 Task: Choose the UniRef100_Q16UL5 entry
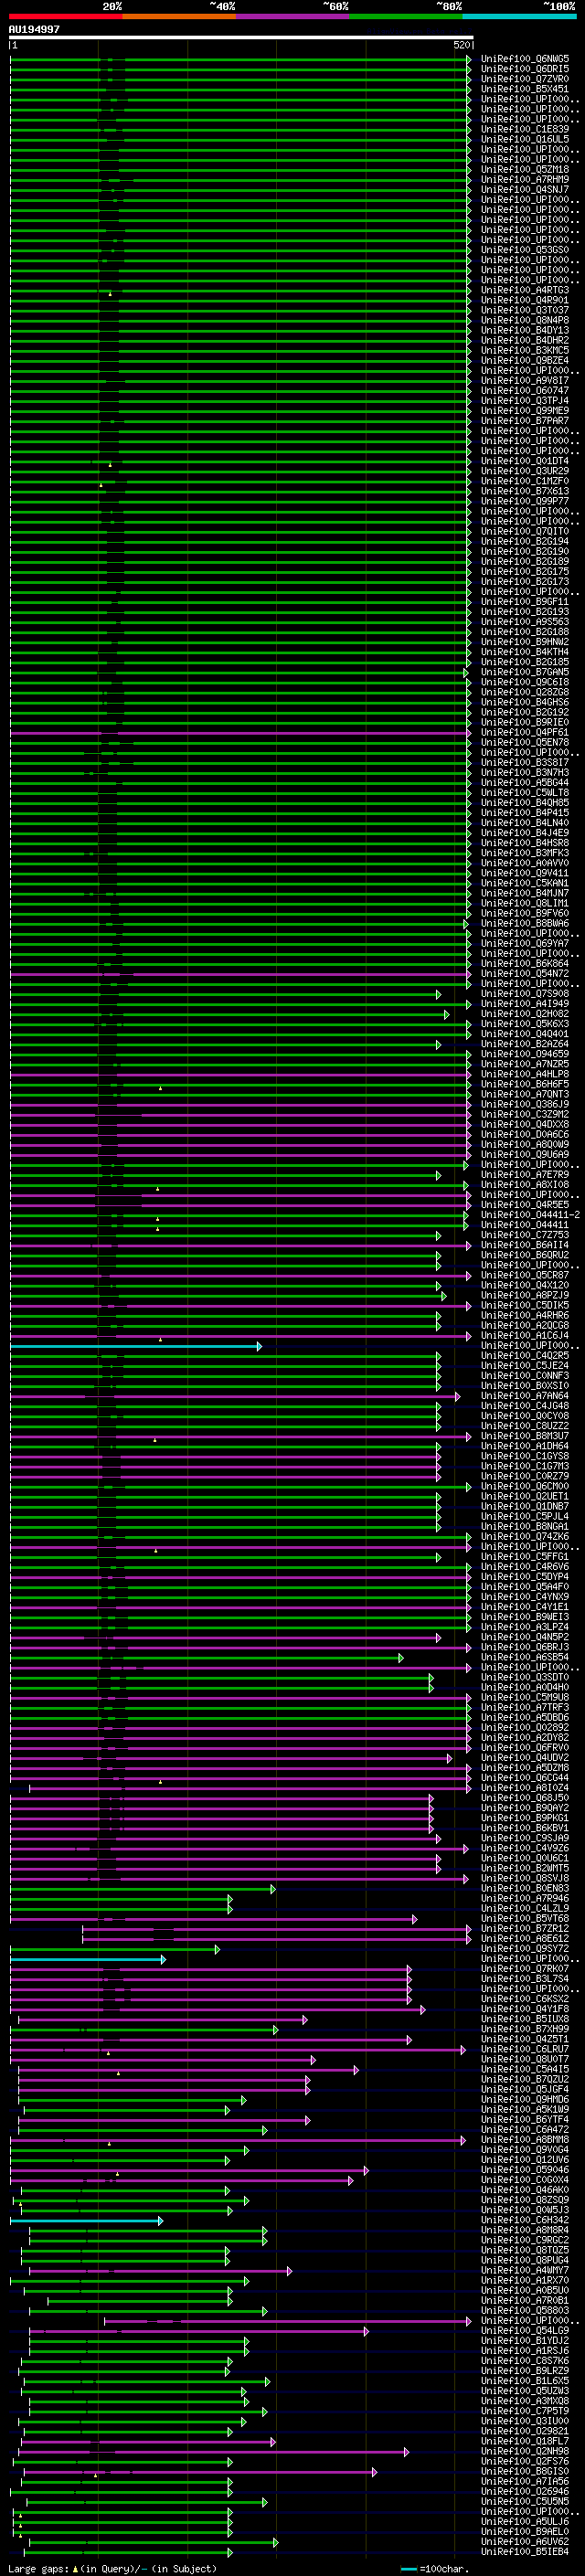click(525, 139)
